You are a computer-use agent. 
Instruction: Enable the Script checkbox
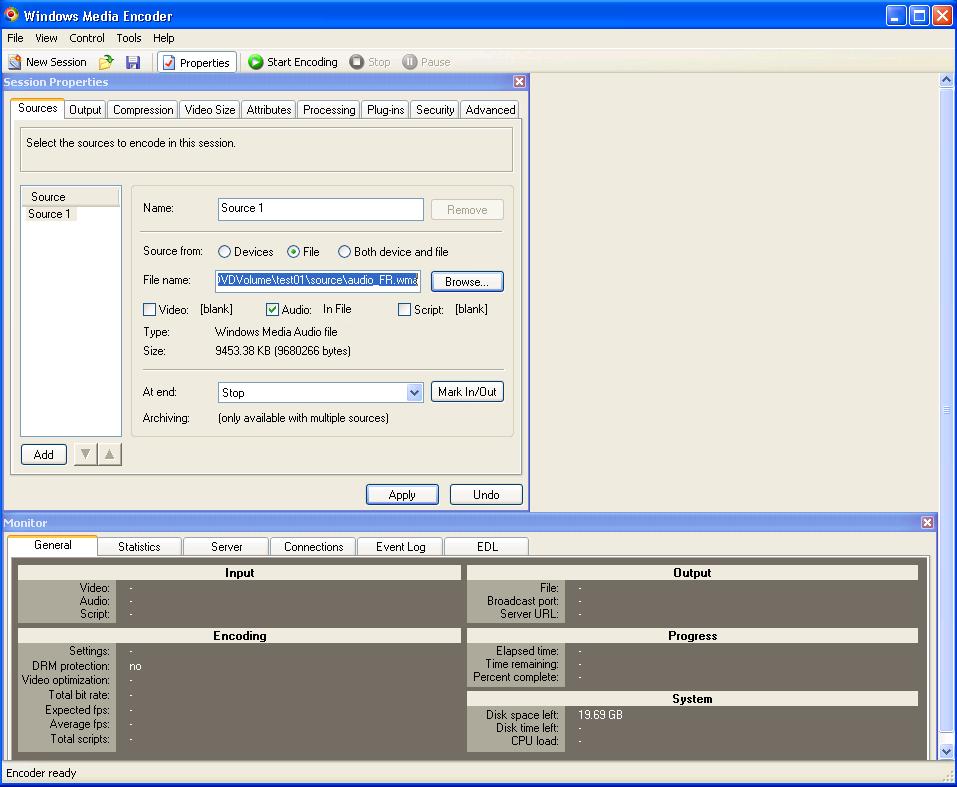click(x=404, y=310)
